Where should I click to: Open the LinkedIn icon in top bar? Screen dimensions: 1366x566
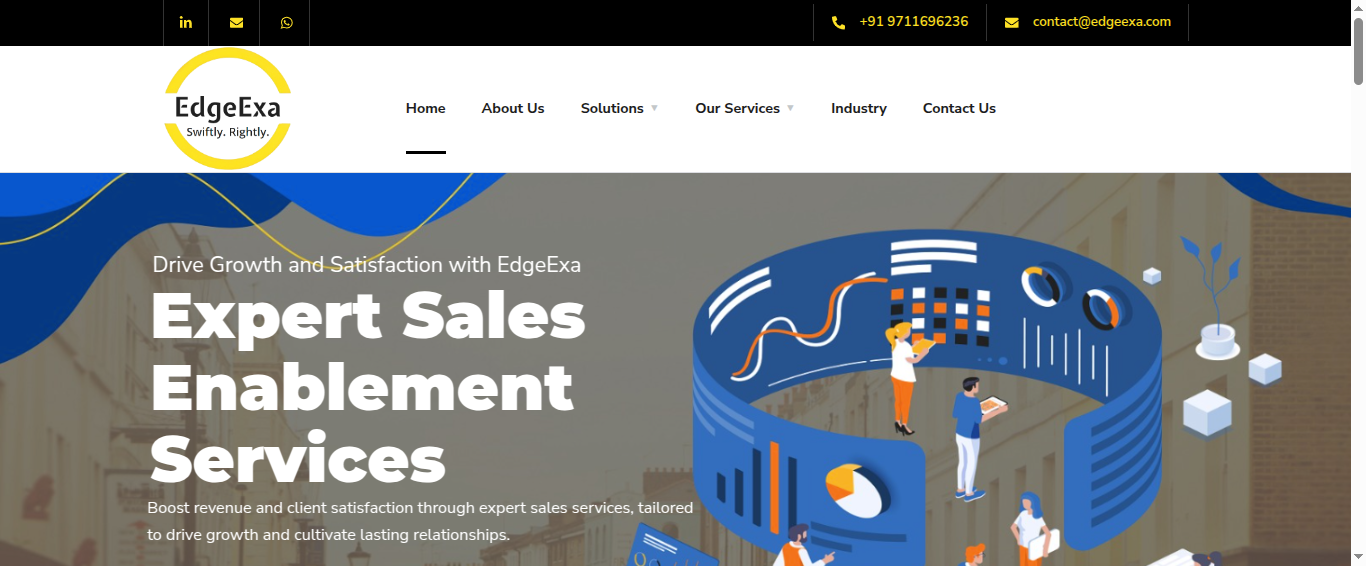click(186, 22)
